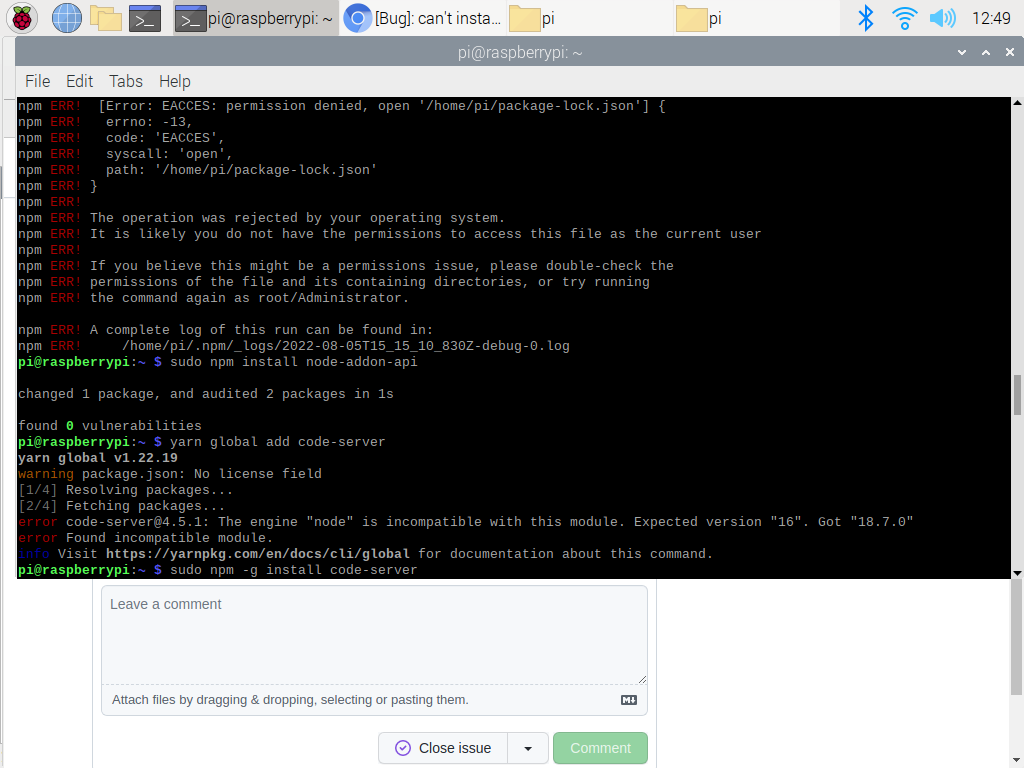Click the Attach files by dragging area
Image resolution: width=1024 pixels, height=768 pixels.
(x=291, y=700)
